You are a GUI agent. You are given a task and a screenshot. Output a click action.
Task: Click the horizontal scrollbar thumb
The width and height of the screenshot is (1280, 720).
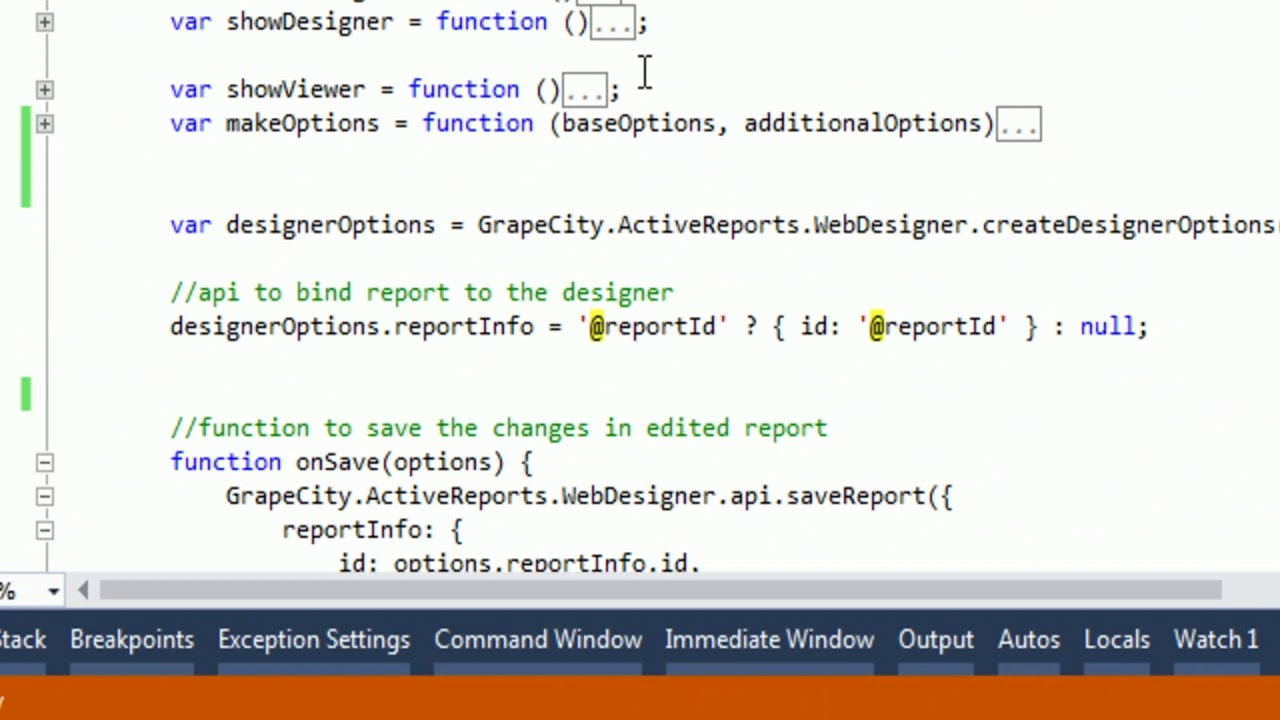click(x=660, y=591)
